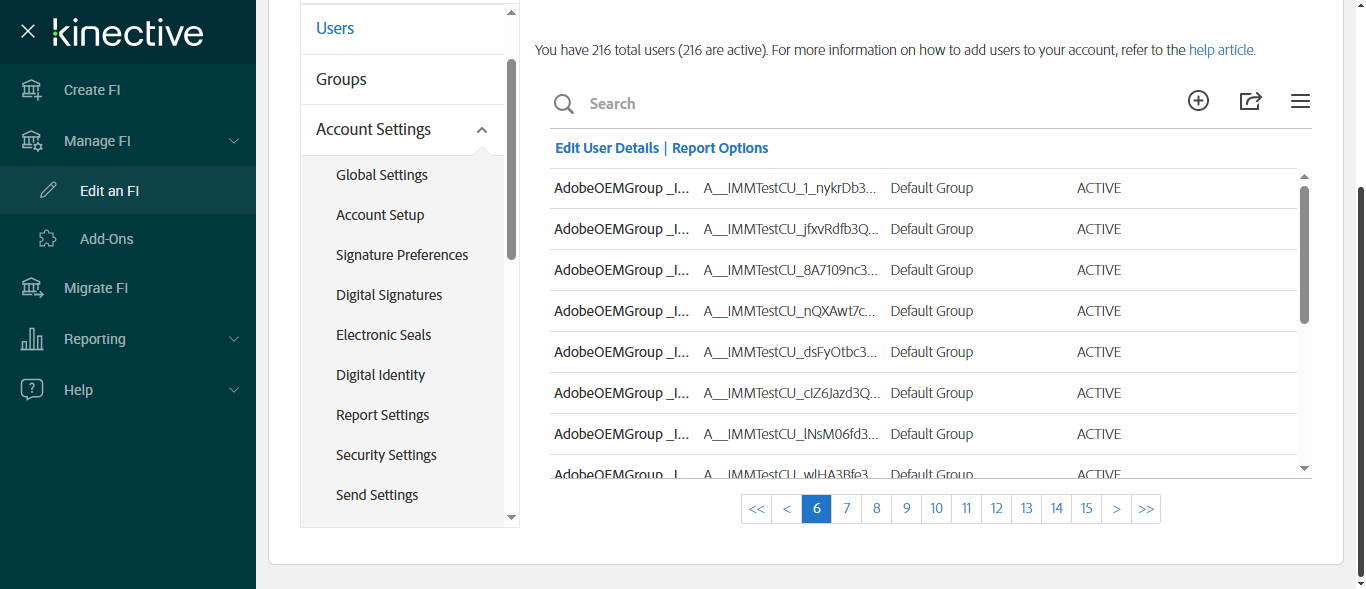This screenshot has height=589, width=1366.
Task: Click the Migrate FI icon
Action: coord(32,288)
